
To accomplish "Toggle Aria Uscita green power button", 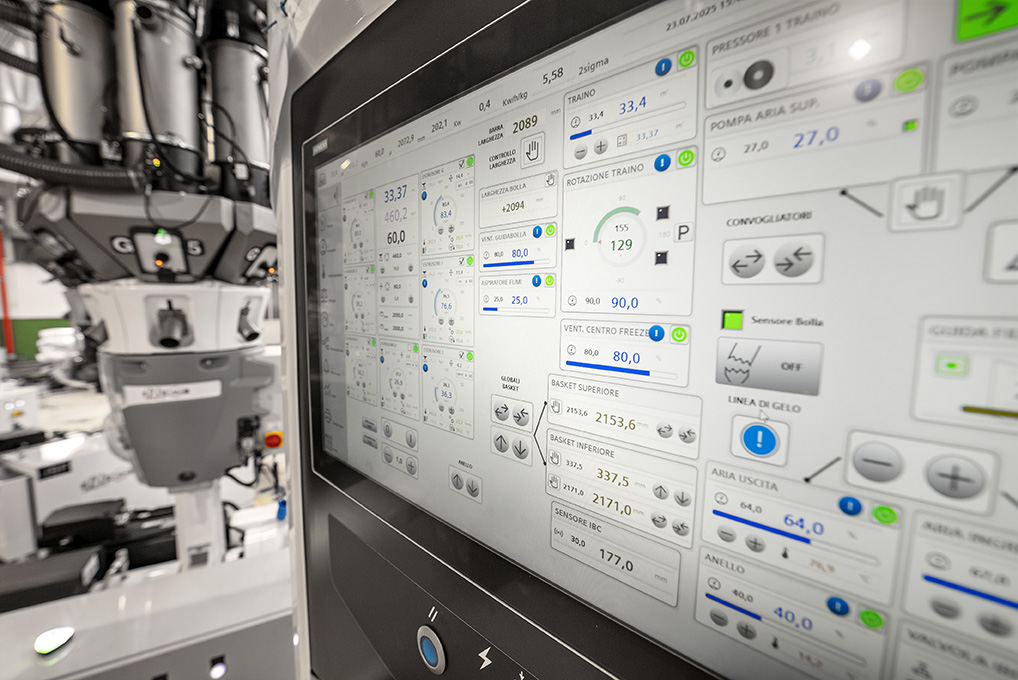I will tap(884, 515).
